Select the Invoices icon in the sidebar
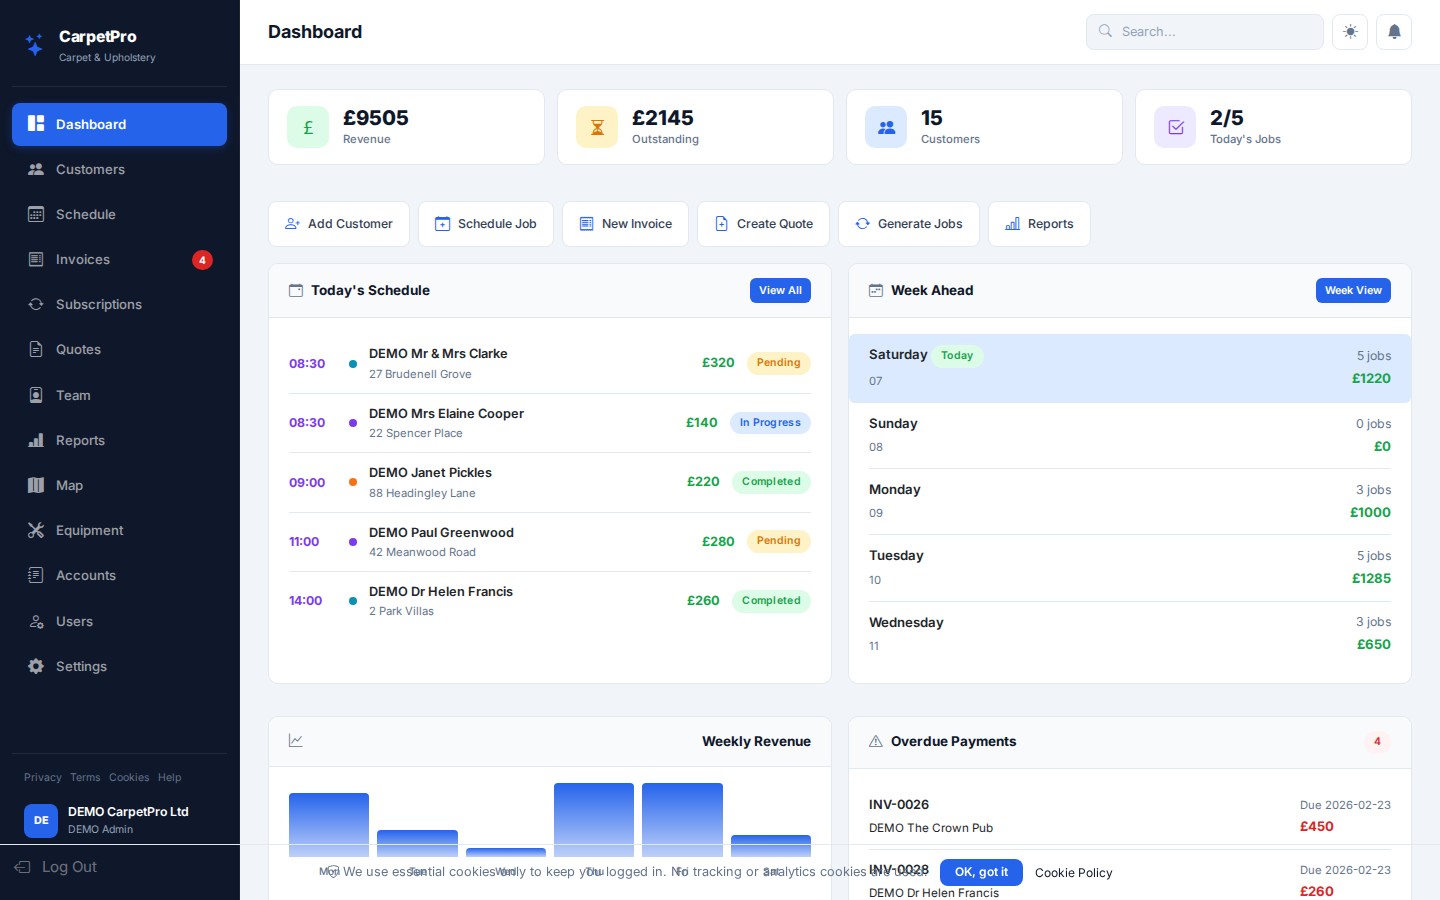Image resolution: width=1440 pixels, height=900 pixels. [x=37, y=260]
